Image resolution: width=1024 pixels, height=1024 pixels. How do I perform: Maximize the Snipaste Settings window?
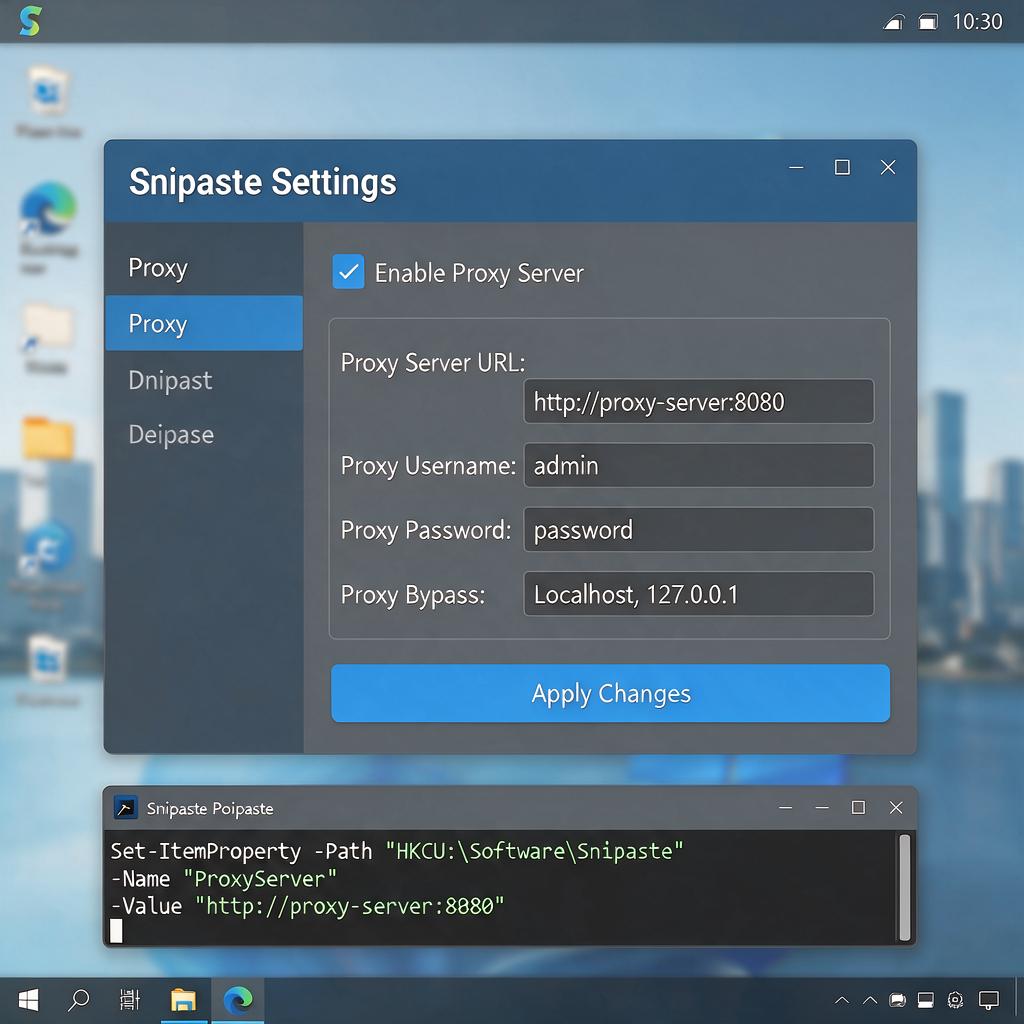click(842, 168)
